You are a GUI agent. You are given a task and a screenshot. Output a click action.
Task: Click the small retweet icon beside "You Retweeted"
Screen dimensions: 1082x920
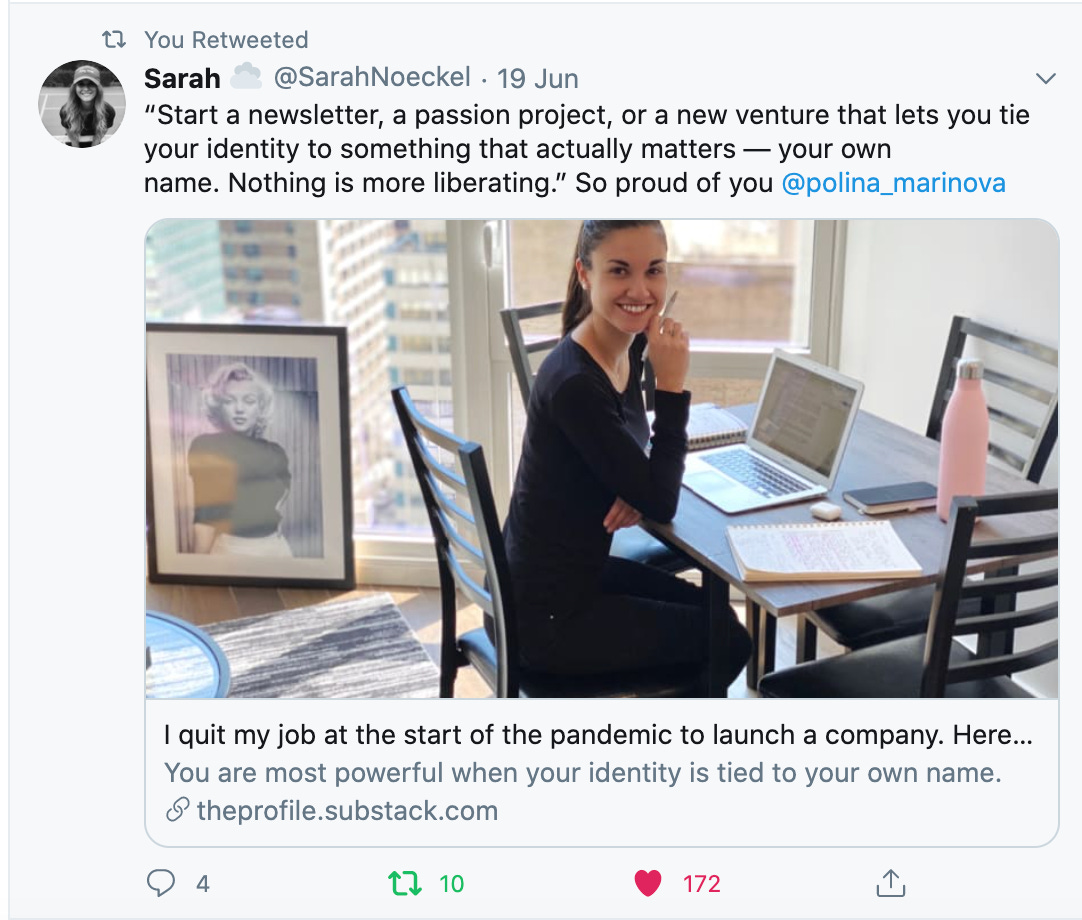(115, 40)
